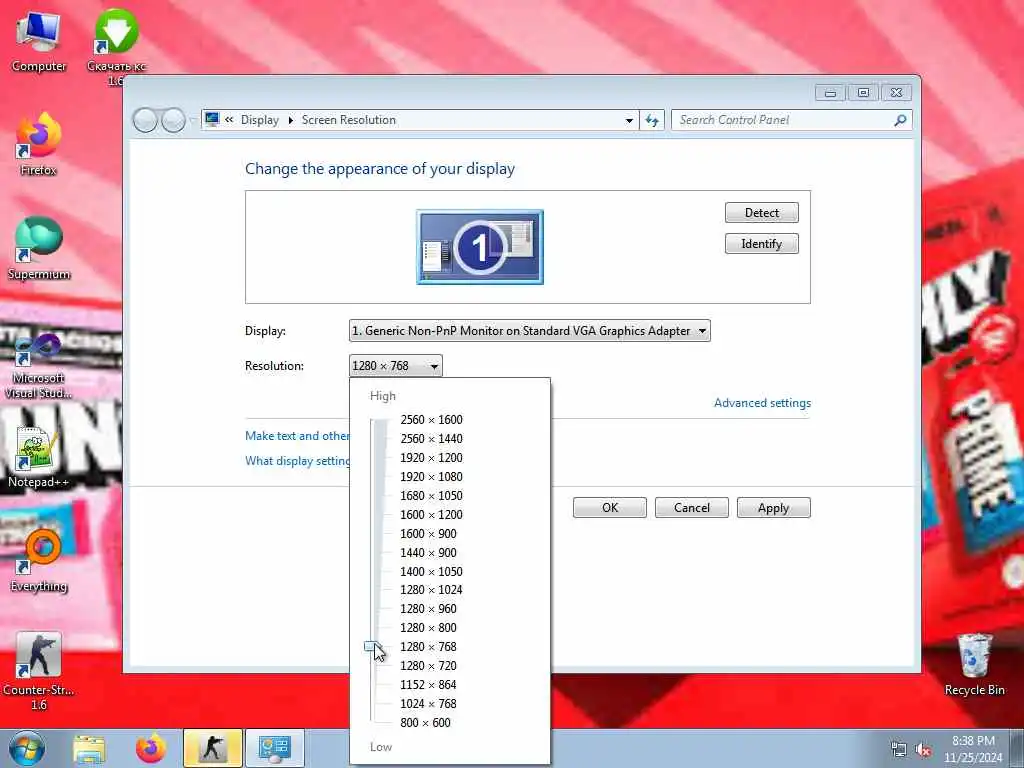Open the Supermium desktop shortcut
Viewport: 1024px width, 768px height.
[39, 249]
